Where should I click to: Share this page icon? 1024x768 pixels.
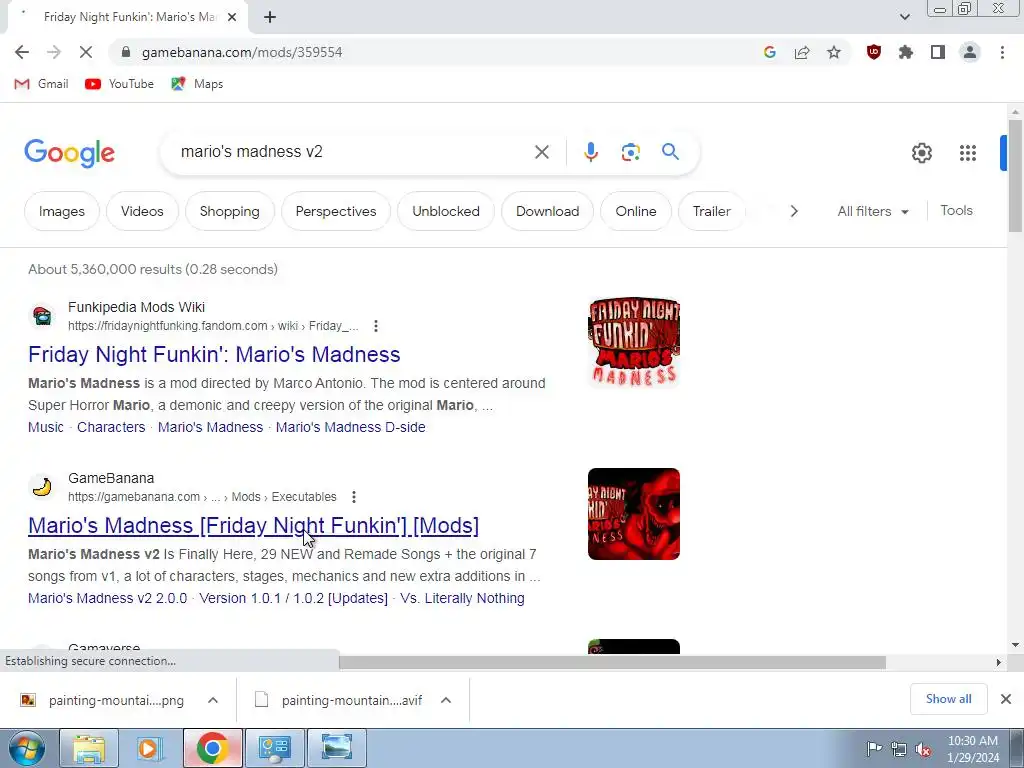(802, 52)
